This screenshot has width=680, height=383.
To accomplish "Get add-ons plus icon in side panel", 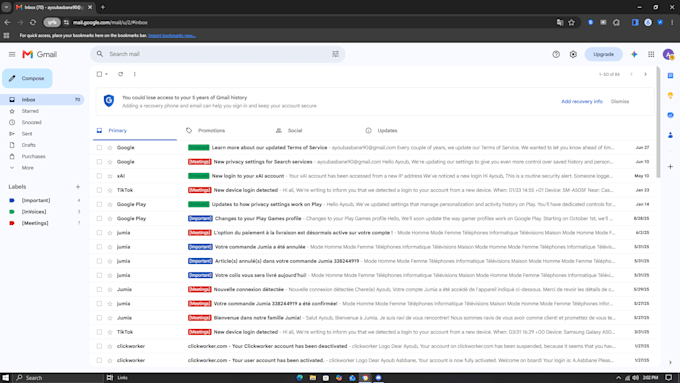I will tap(670, 167).
